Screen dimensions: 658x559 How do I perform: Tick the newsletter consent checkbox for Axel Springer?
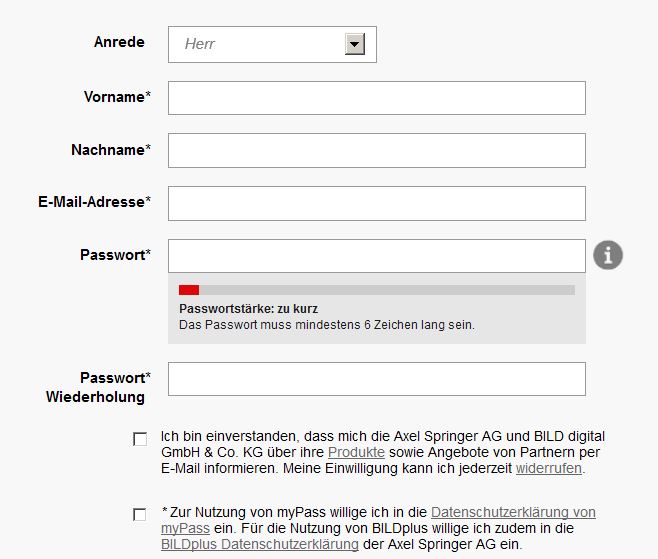coord(140,439)
